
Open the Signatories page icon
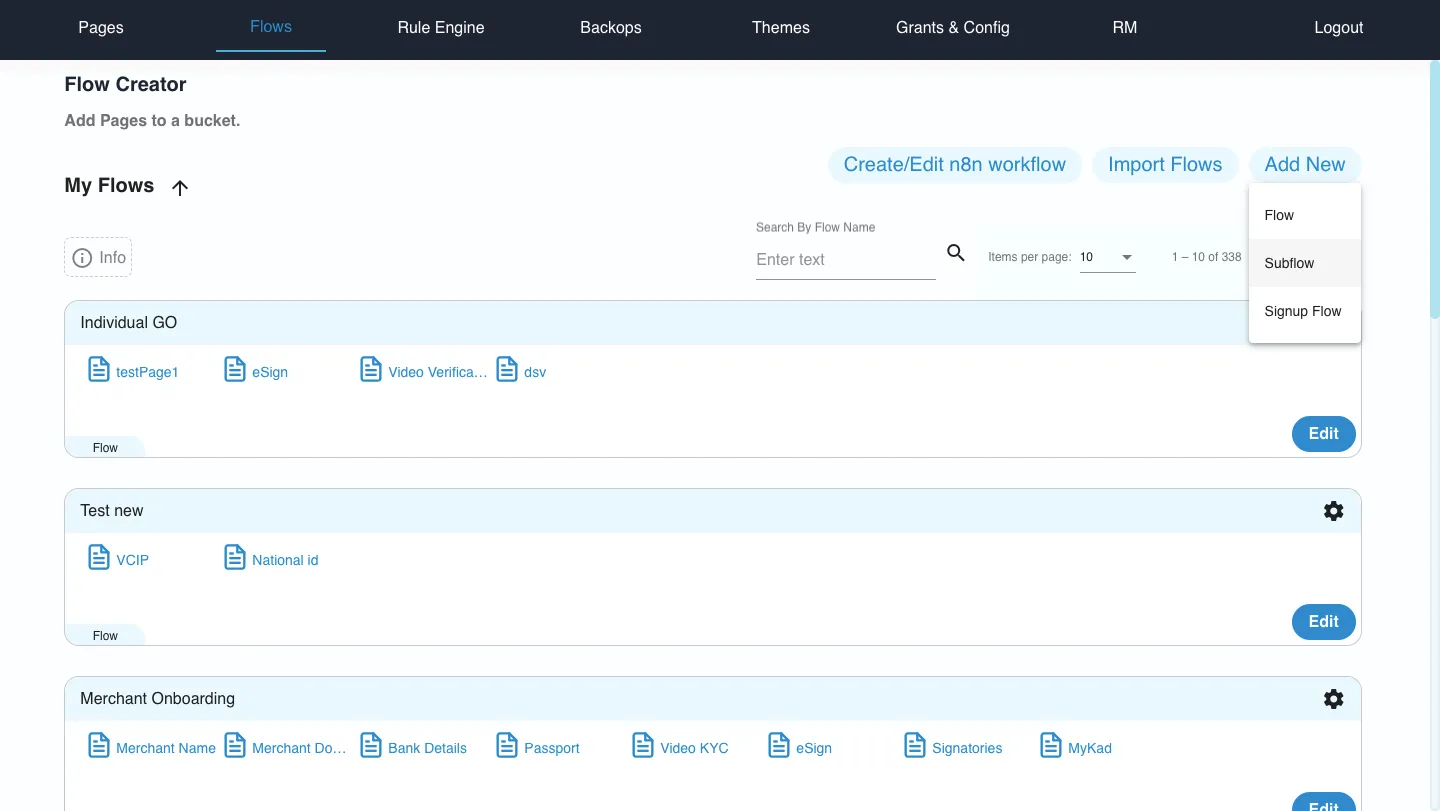pyautogui.click(x=915, y=746)
